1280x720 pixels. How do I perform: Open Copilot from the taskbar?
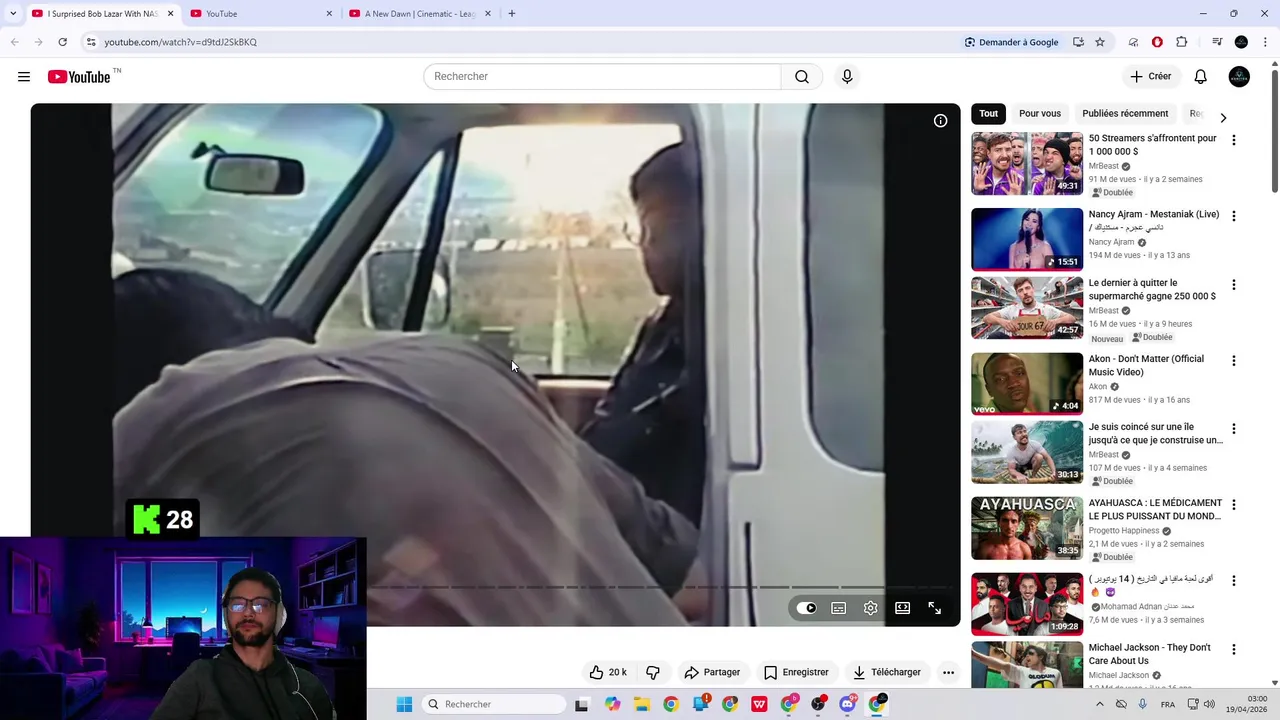pos(612,704)
